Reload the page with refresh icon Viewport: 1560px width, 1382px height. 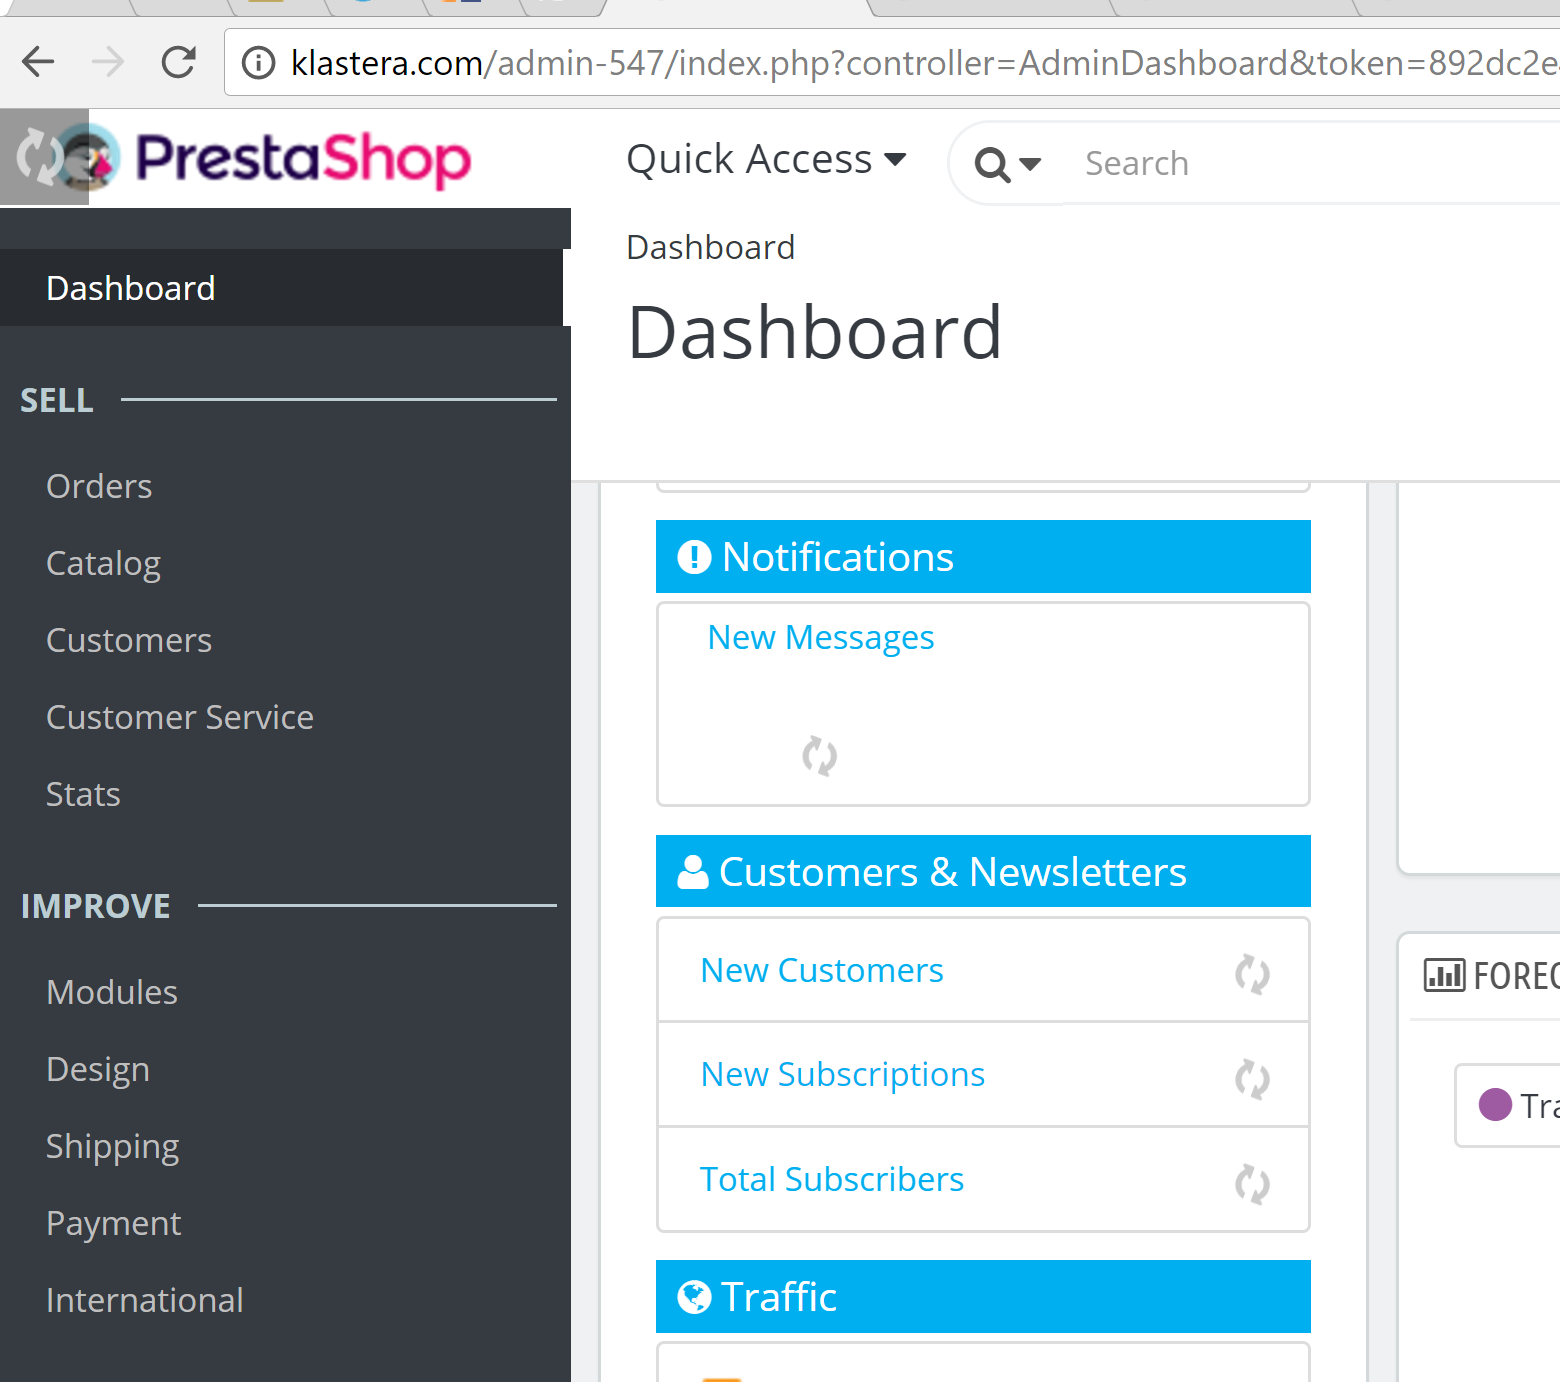pos(179,62)
